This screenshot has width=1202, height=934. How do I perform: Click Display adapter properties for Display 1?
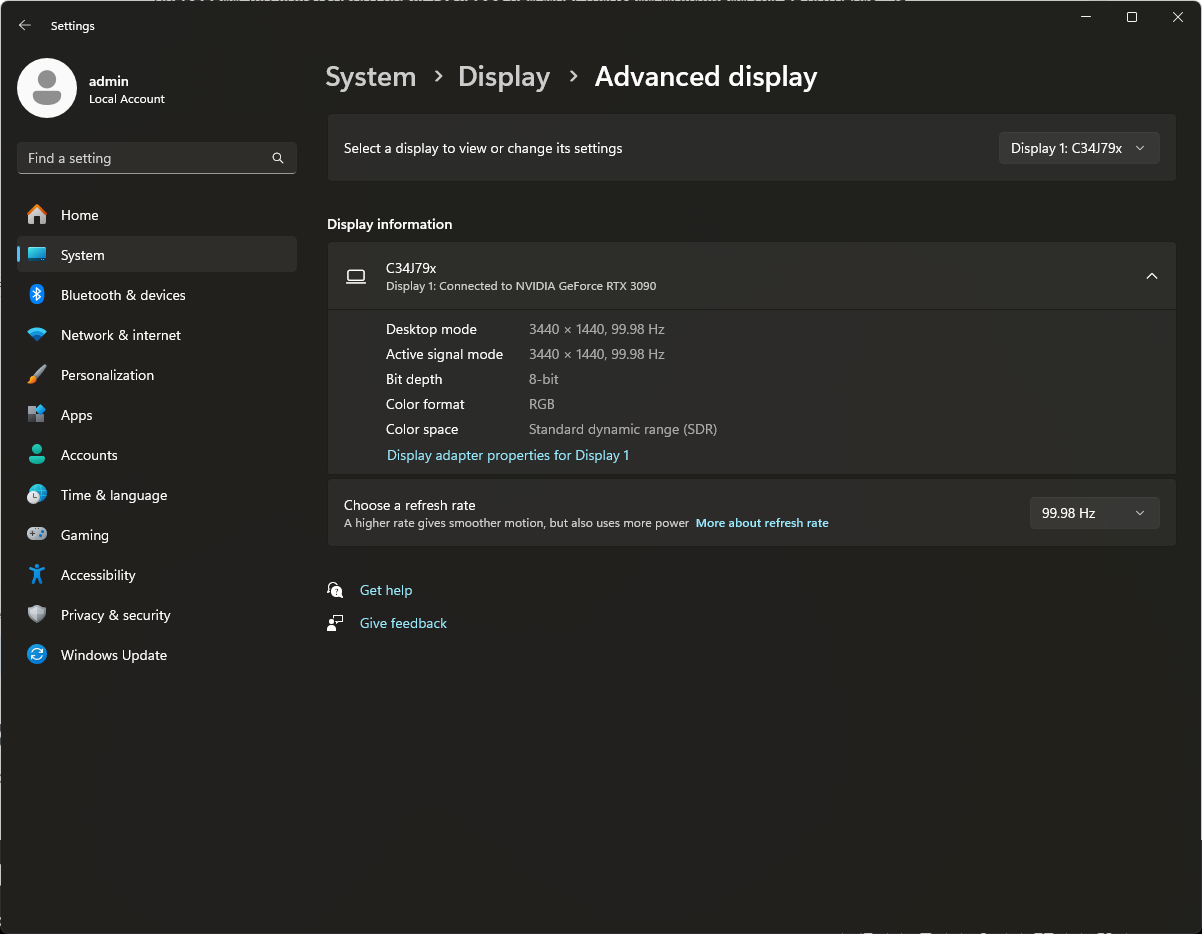[508, 455]
